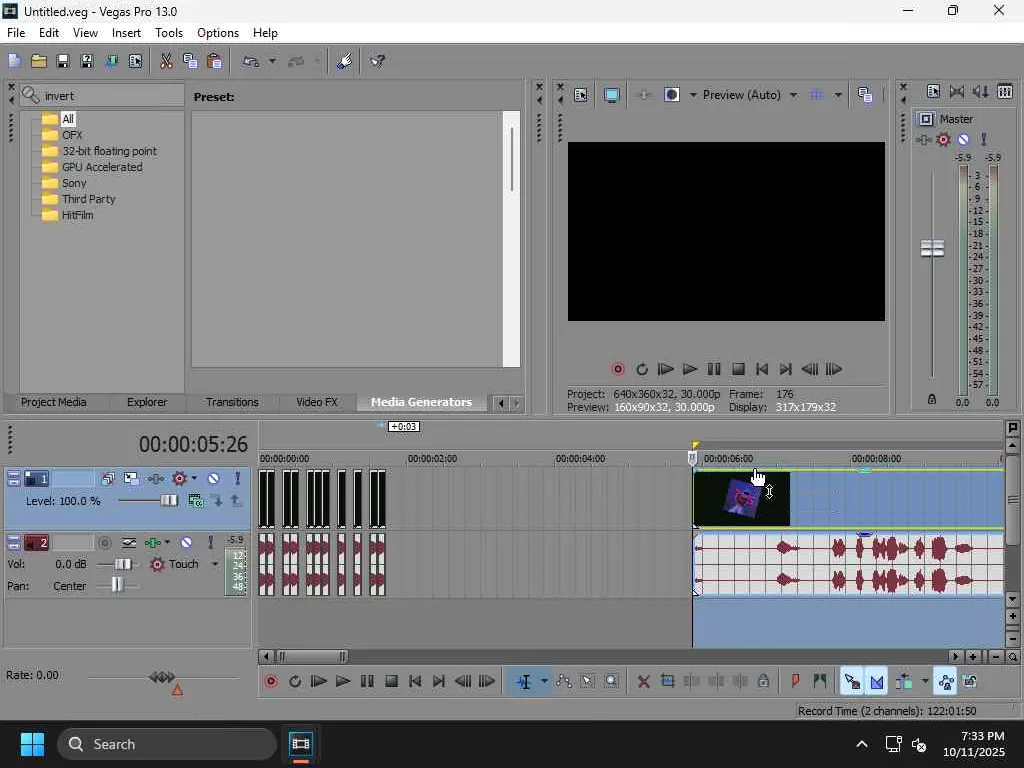Screen dimensions: 1024x768
Task: Open the Auto Ripple dropdown arrow
Action: tap(925, 681)
